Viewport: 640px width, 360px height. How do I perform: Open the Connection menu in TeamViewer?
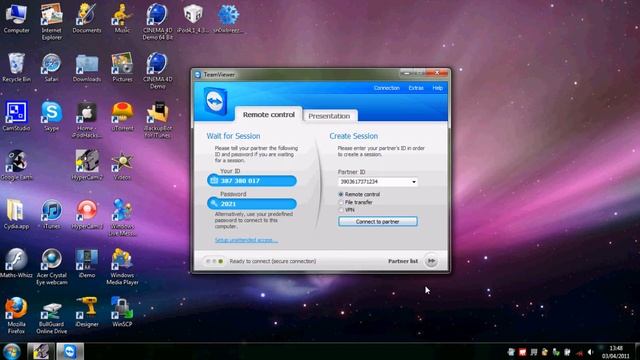tap(387, 88)
